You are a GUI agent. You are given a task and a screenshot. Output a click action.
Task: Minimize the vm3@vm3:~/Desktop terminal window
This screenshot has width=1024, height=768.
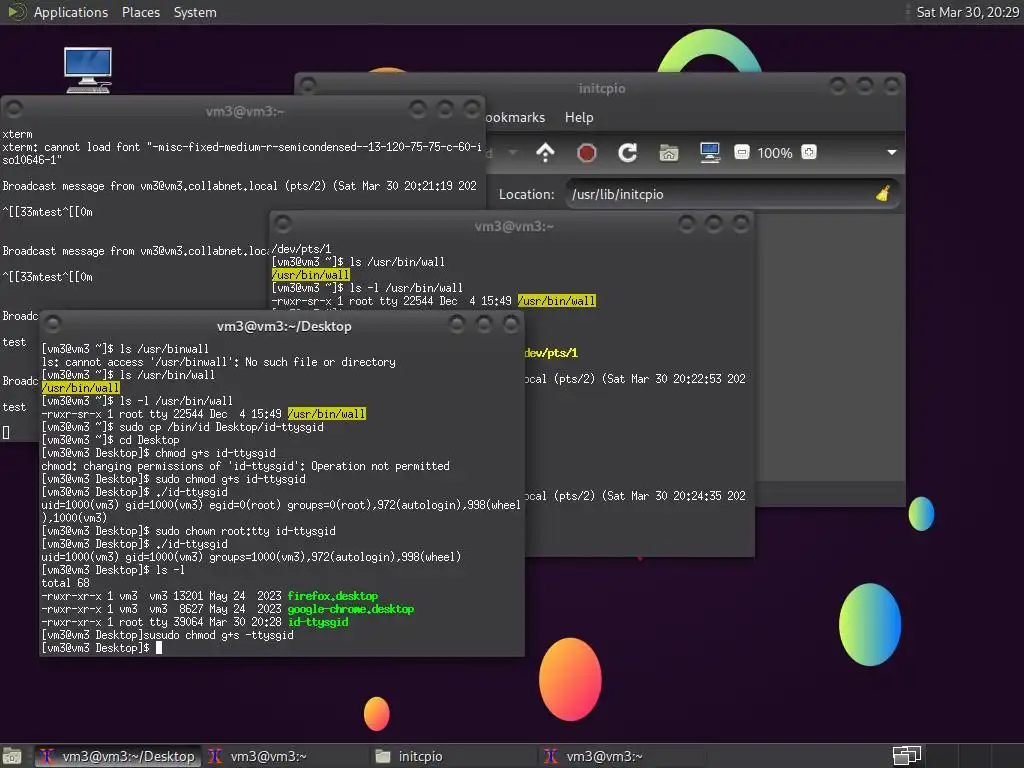[457, 324]
